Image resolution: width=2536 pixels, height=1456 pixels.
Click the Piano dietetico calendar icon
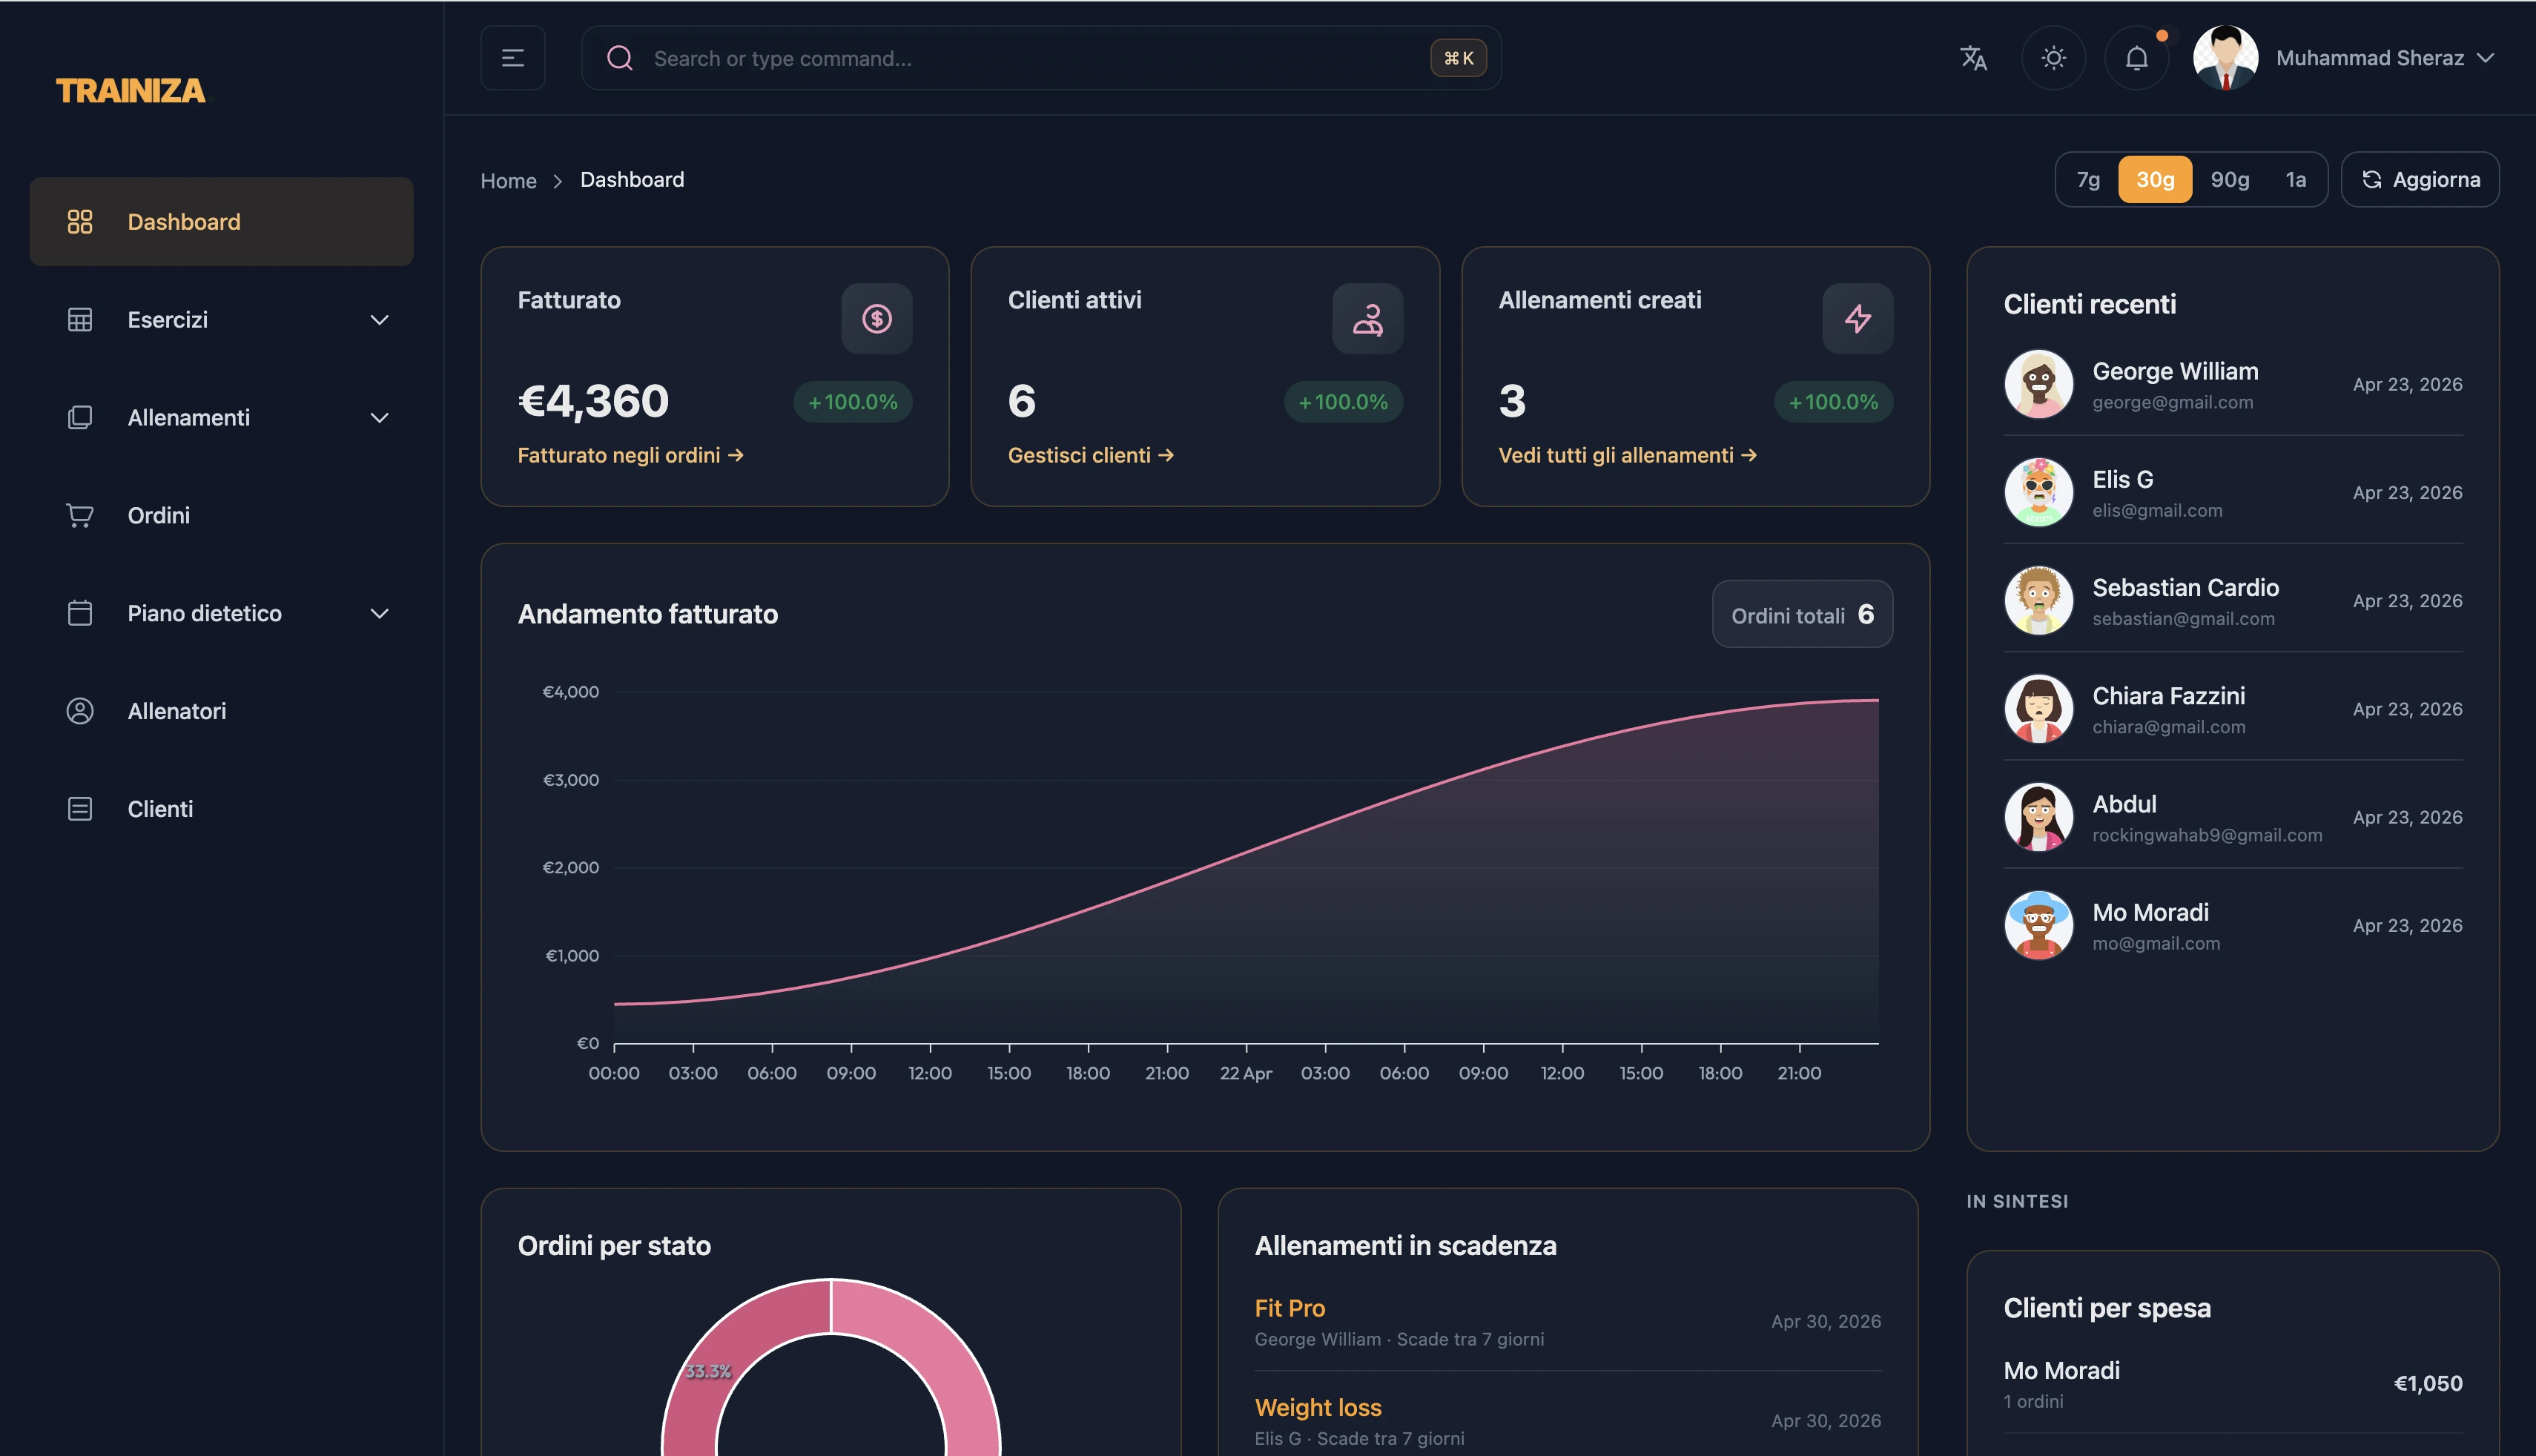[80, 613]
